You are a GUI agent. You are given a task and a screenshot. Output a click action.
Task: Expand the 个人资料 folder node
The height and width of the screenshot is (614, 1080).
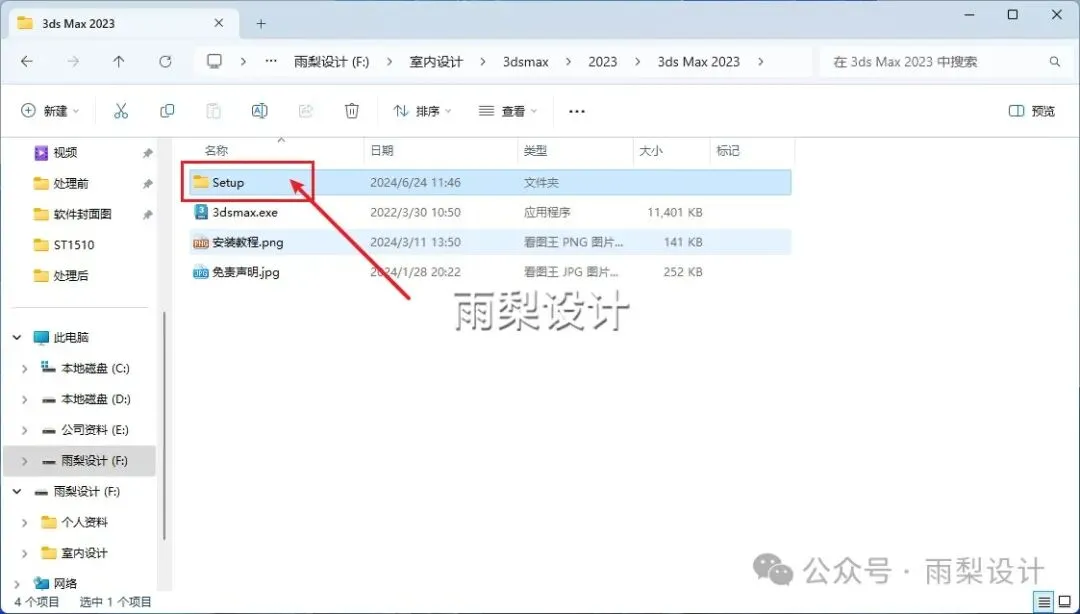coord(25,522)
